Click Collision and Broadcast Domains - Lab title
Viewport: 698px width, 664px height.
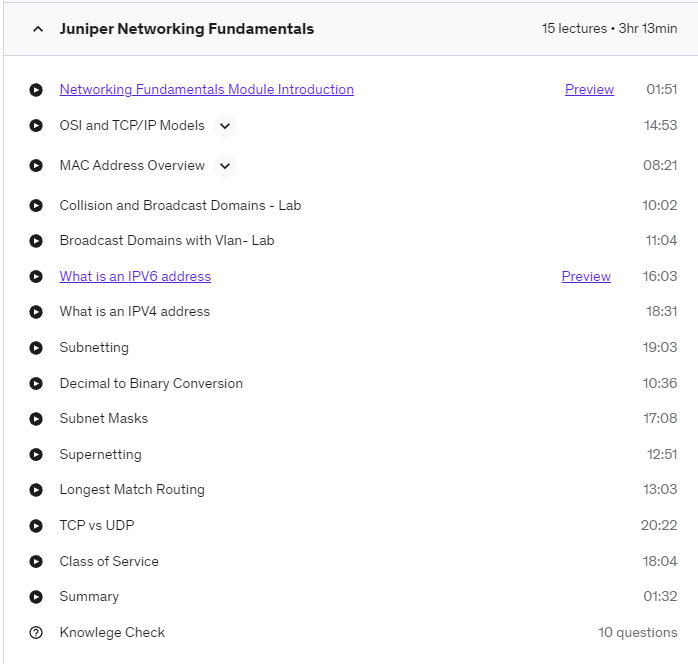click(180, 205)
